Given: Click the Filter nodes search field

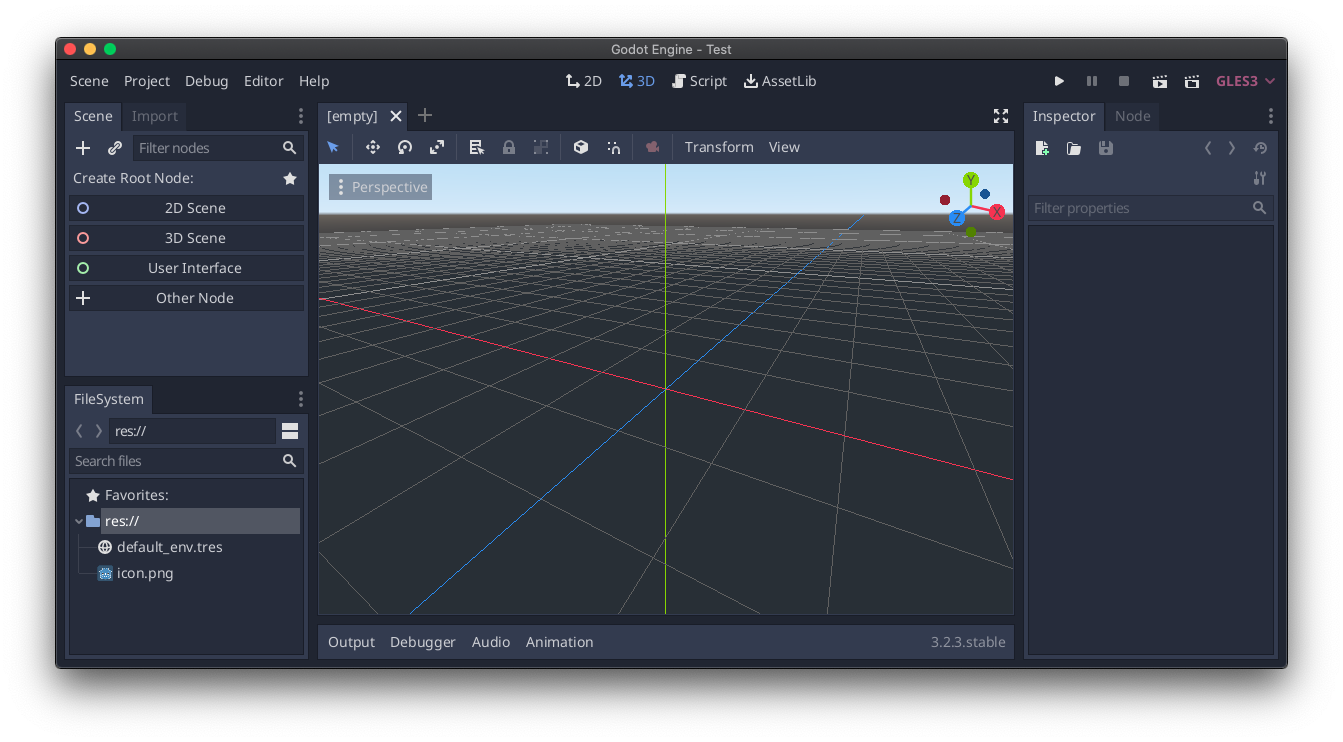Looking at the screenshot, I should pyautogui.click(x=218, y=148).
